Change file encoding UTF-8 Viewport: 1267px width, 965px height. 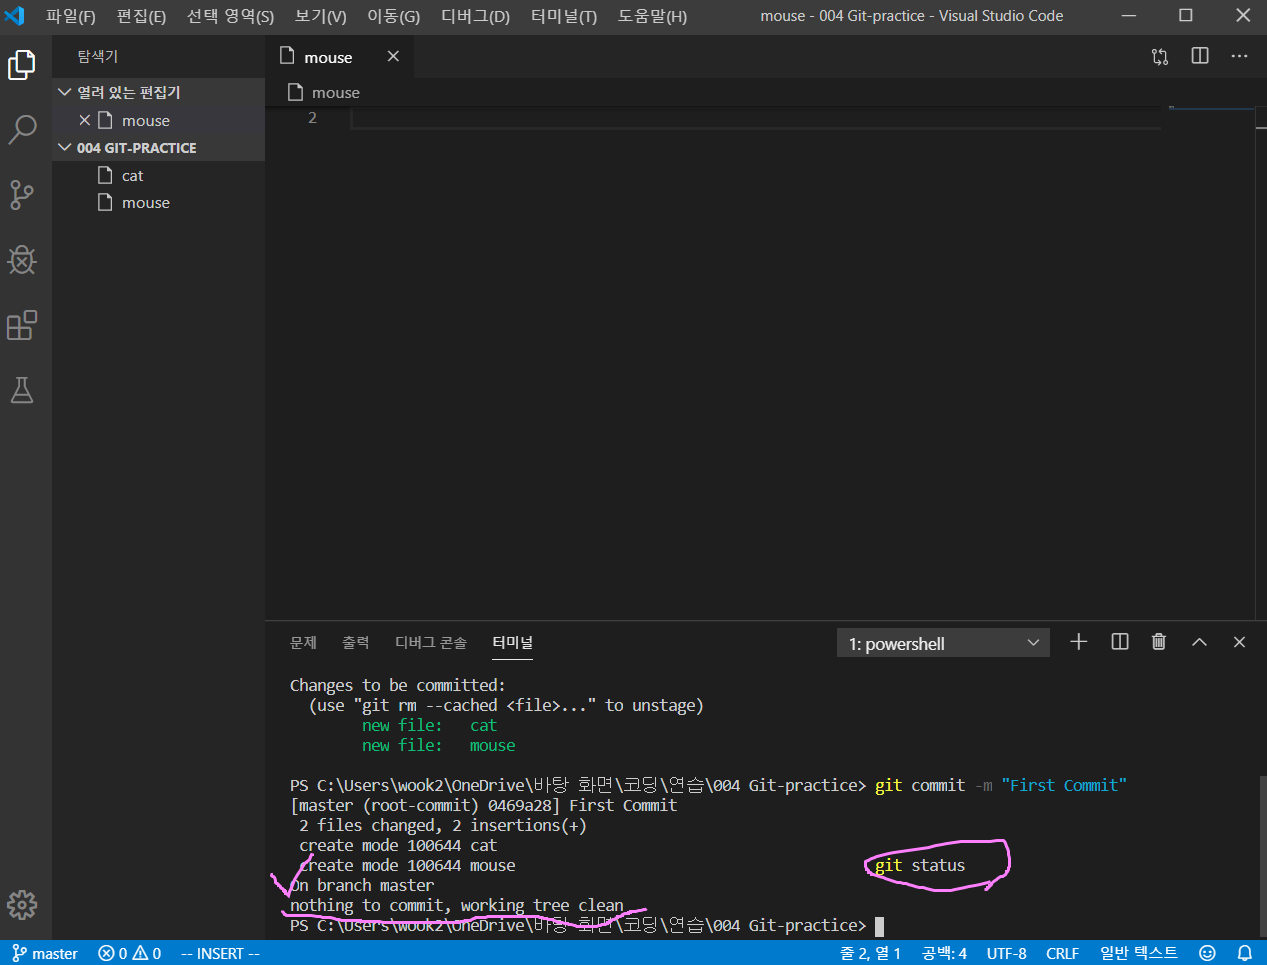(1006, 953)
